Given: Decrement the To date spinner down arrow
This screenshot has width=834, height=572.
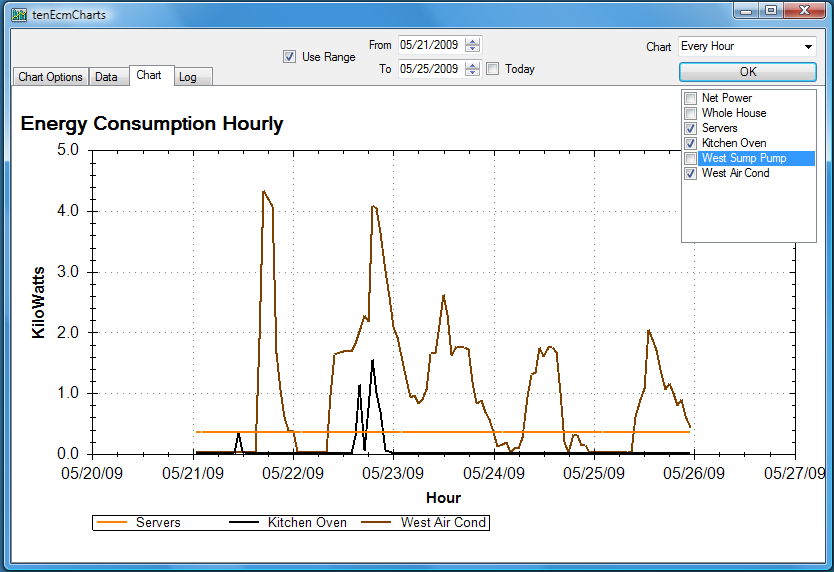Looking at the screenshot, I should [472, 72].
